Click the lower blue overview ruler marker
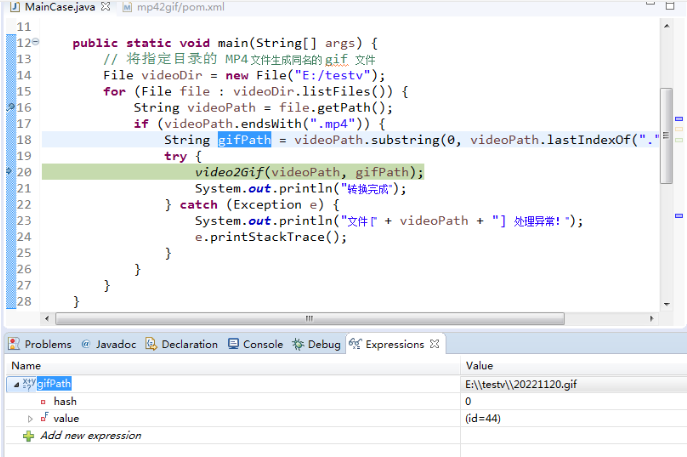 679,216
